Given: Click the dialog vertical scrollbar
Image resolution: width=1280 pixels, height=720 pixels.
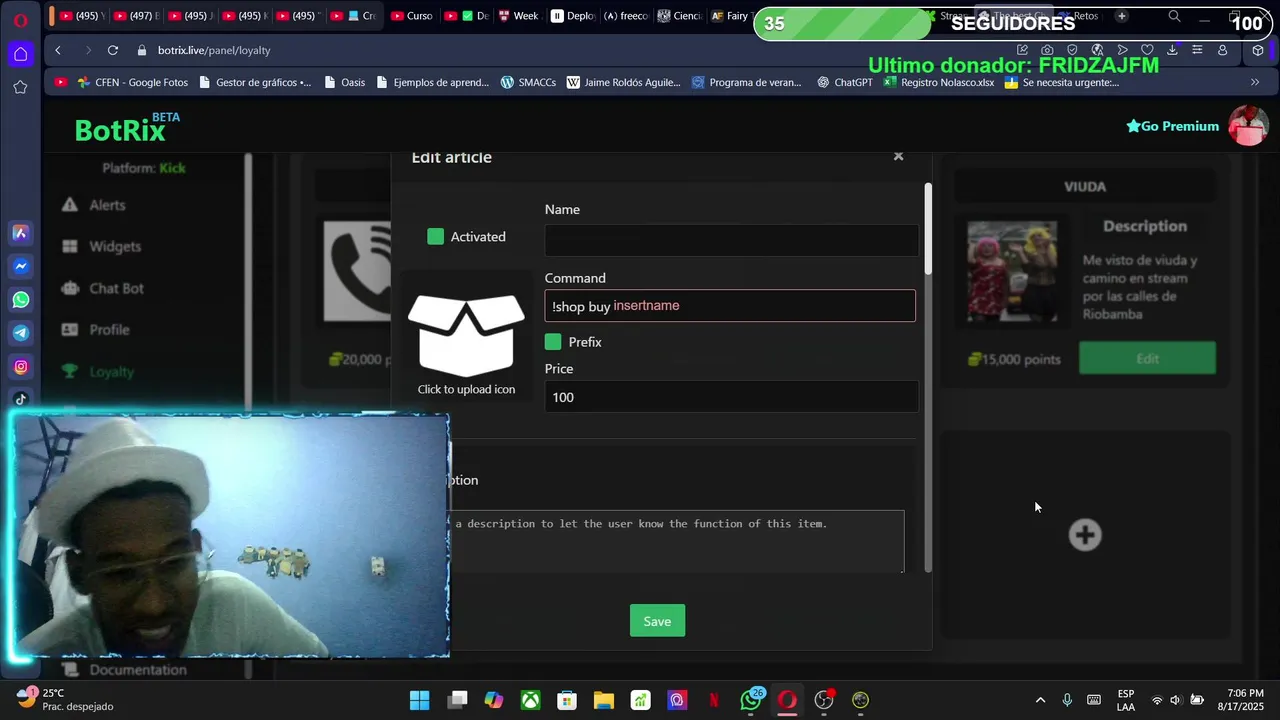Looking at the screenshot, I should pyautogui.click(x=928, y=228).
